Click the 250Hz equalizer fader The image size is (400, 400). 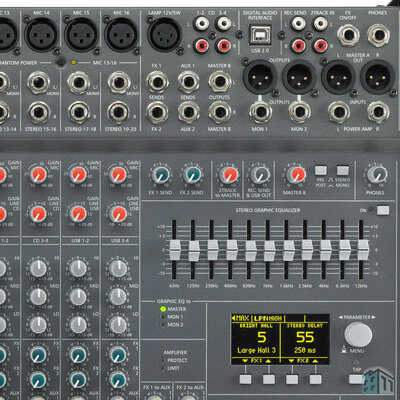click(213, 250)
